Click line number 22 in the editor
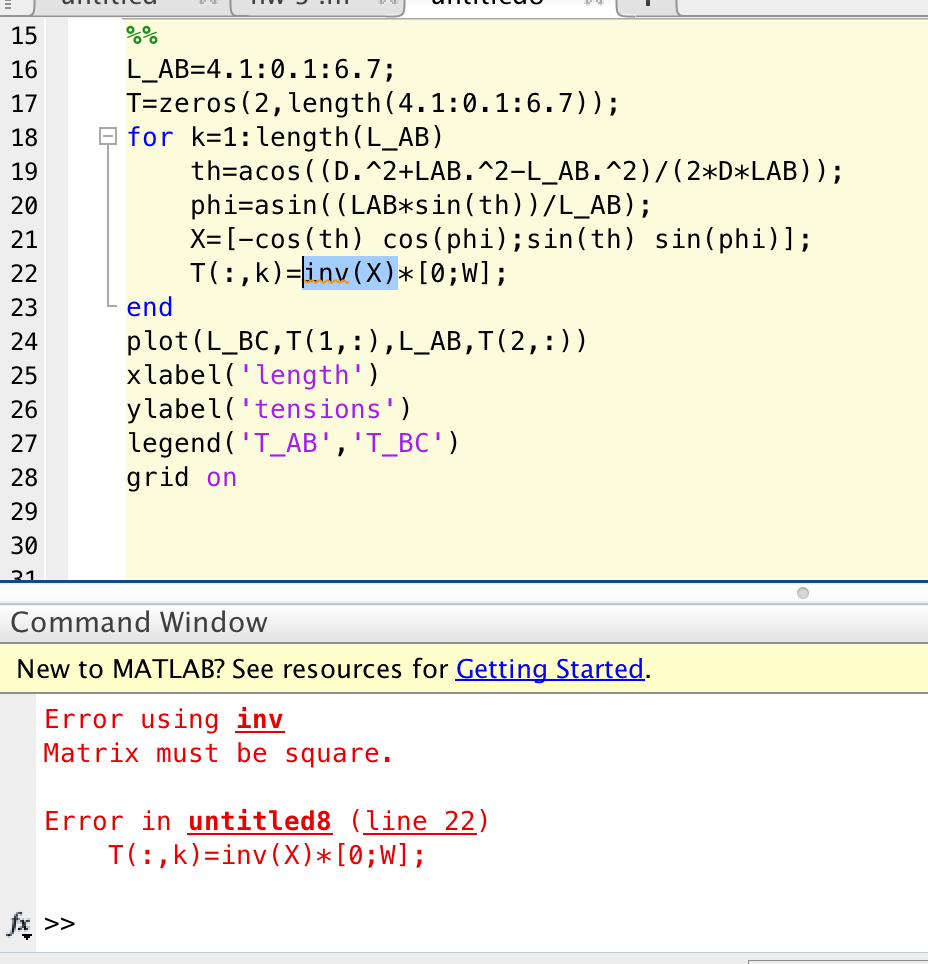The width and height of the screenshot is (928, 964). pyautogui.click(x=24, y=272)
